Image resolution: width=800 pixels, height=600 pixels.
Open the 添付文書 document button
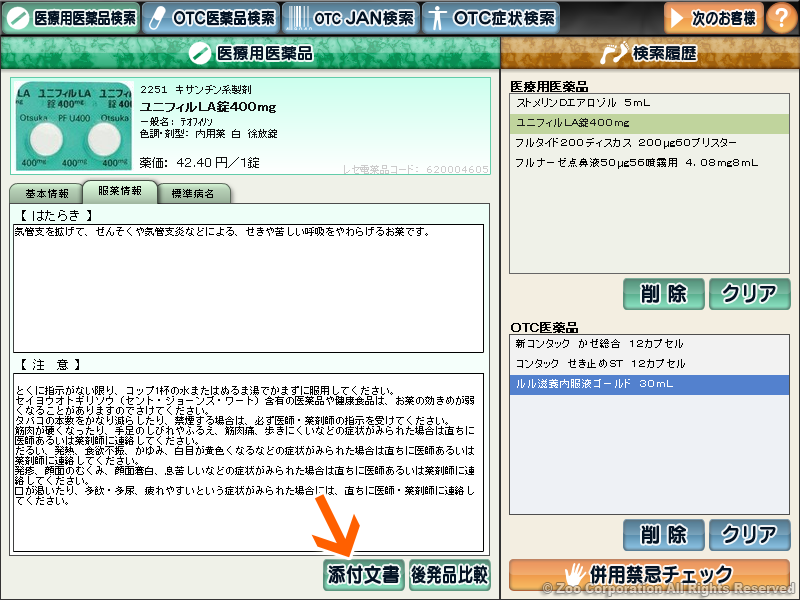364,575
